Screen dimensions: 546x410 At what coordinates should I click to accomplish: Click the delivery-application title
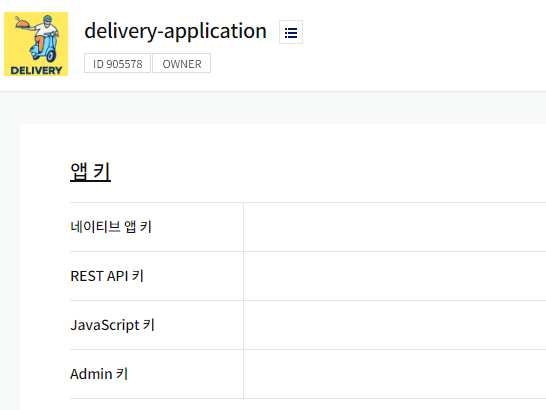(176, 31)
